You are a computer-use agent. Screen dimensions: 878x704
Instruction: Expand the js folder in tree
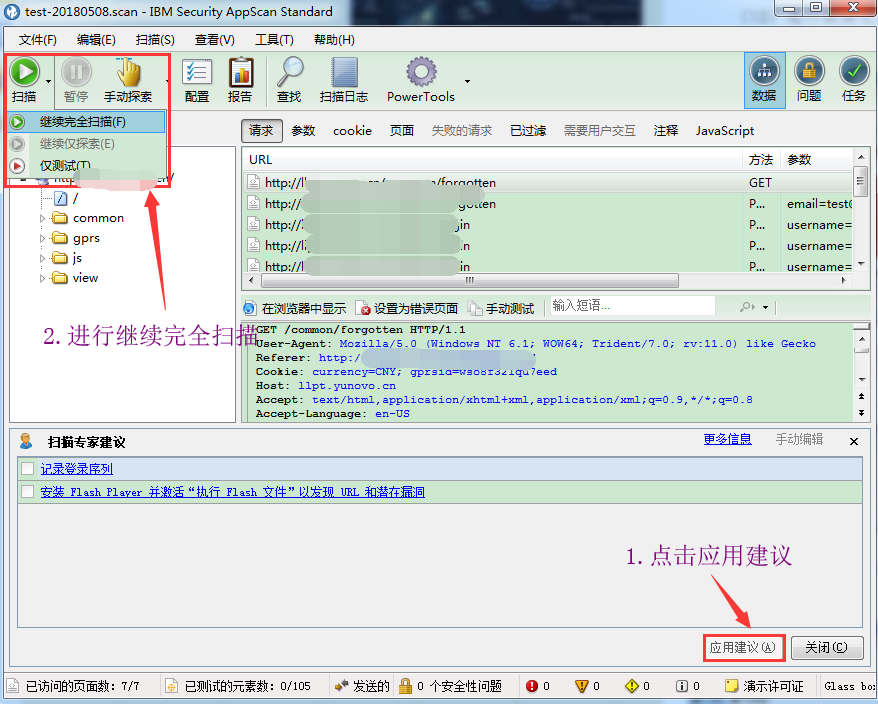pos(43,258)
